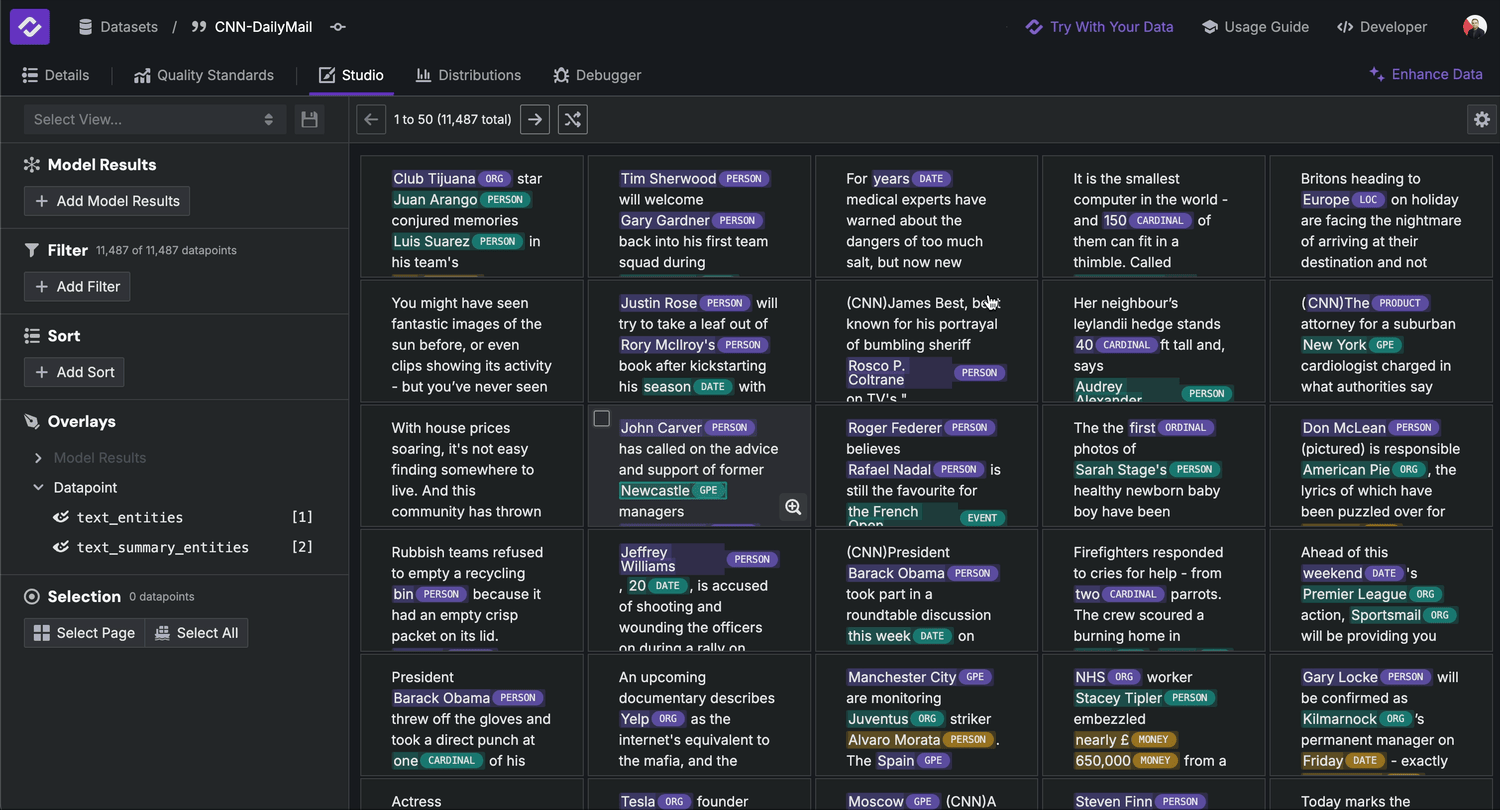
Task: Open the Select View dropdown
Action: (153, 120)
